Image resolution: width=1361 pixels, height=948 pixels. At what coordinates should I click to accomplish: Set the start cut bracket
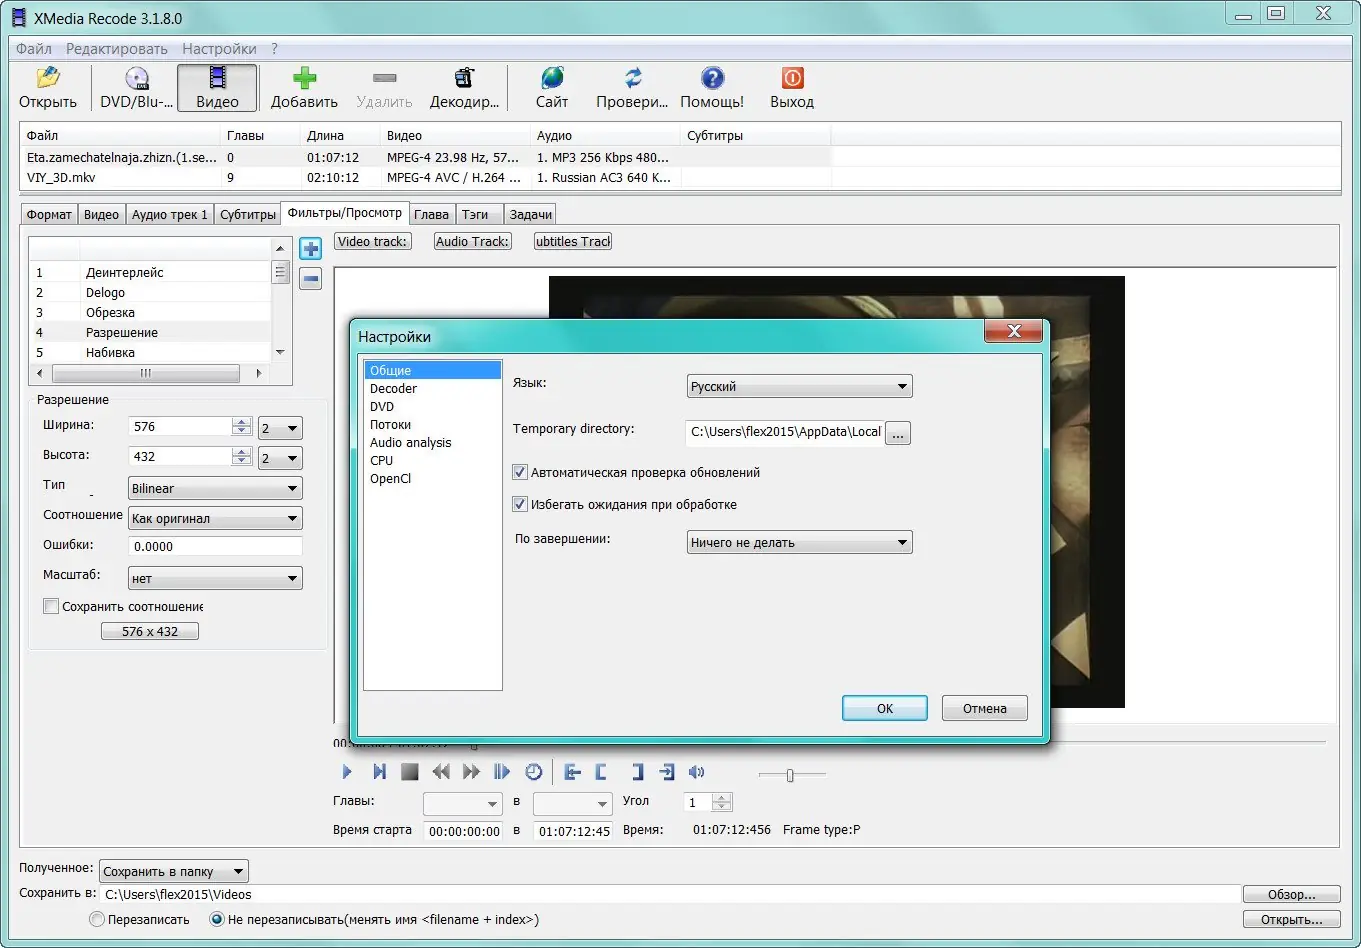602,772
